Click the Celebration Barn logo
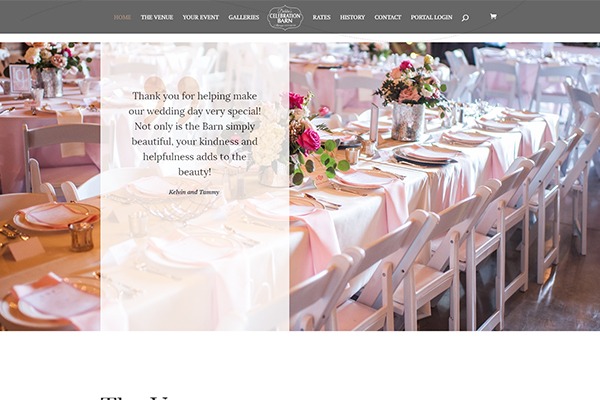Image resolution: width=600 pixels, height=400 pixels. tap(285, 17)
